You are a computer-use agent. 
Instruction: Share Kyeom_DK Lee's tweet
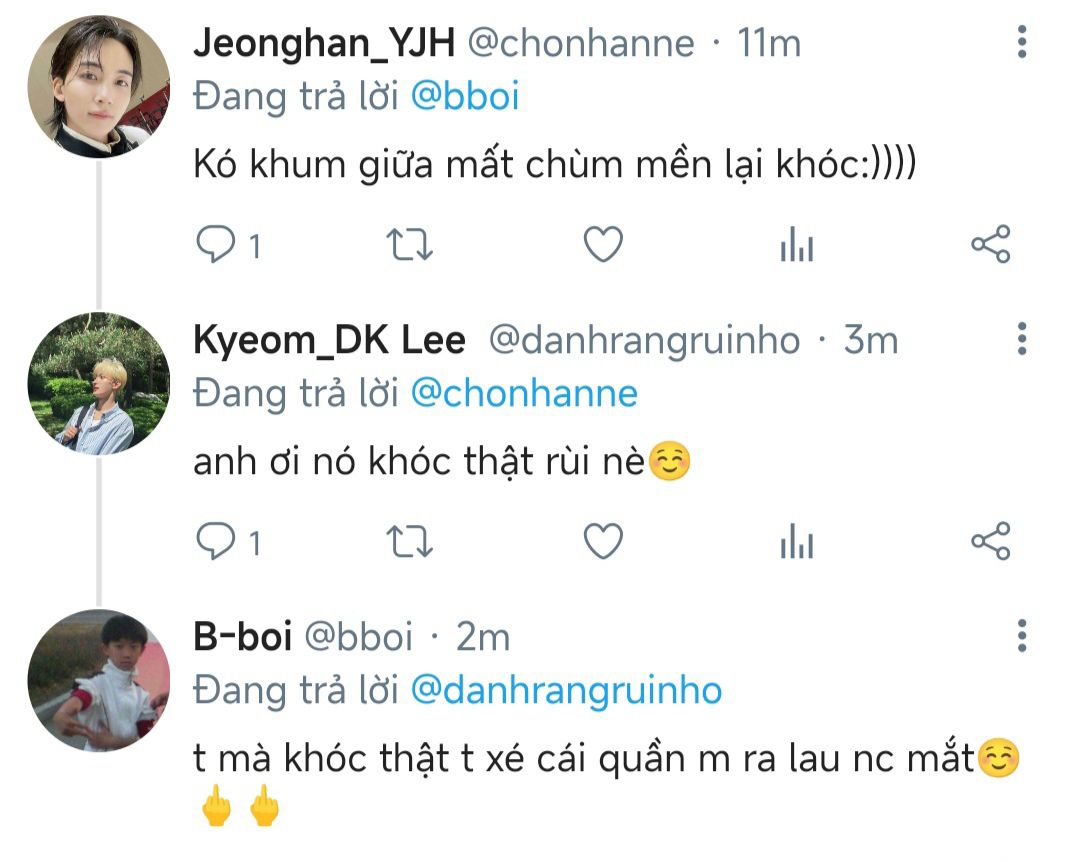click(991, 542)
